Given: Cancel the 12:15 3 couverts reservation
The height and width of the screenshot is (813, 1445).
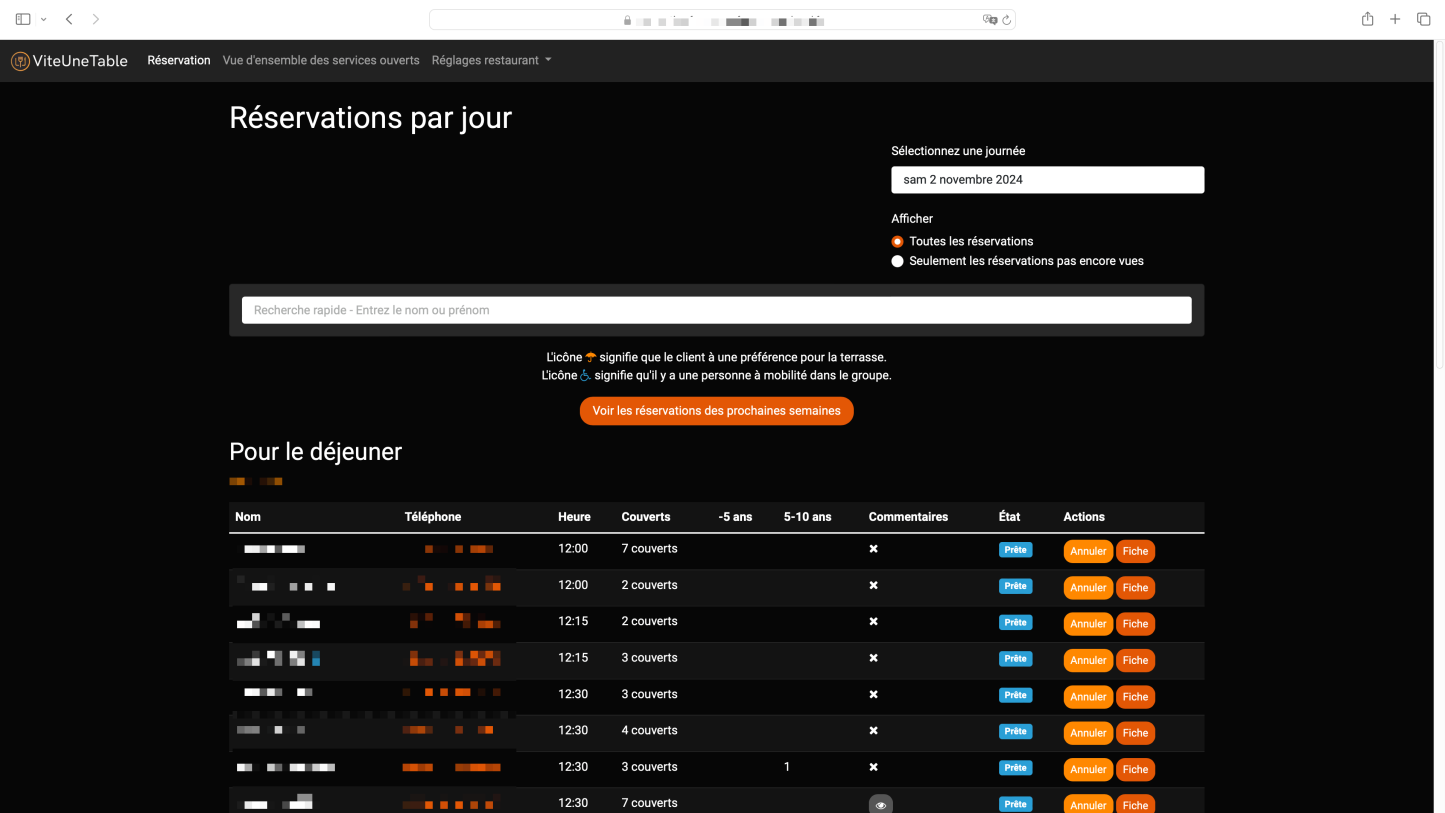Looking at the screenshot, I should pos(1088,660).
